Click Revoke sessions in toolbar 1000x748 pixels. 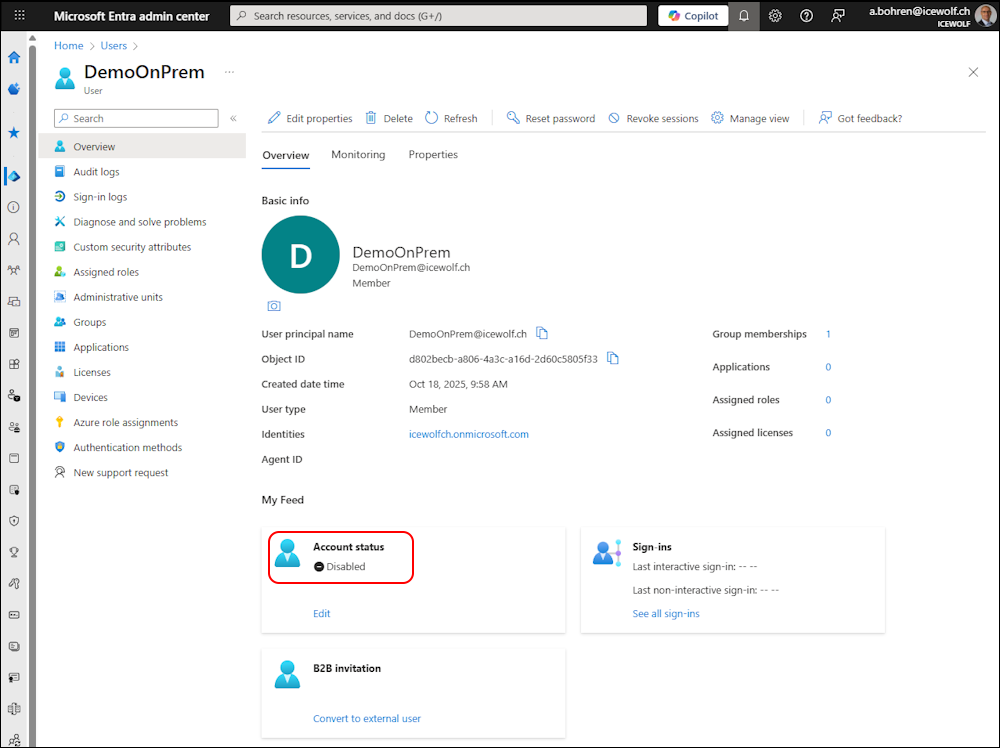tap(653, 118)
